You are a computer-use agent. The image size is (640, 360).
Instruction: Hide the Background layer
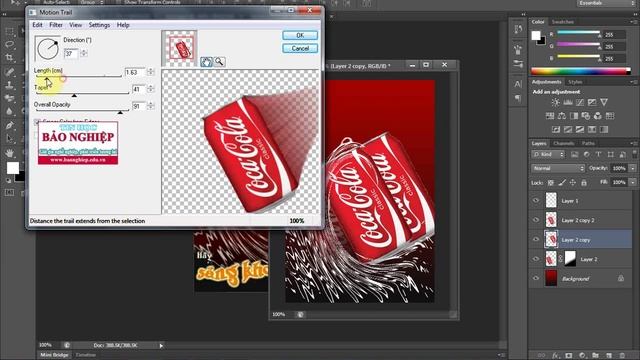point(536,278)
